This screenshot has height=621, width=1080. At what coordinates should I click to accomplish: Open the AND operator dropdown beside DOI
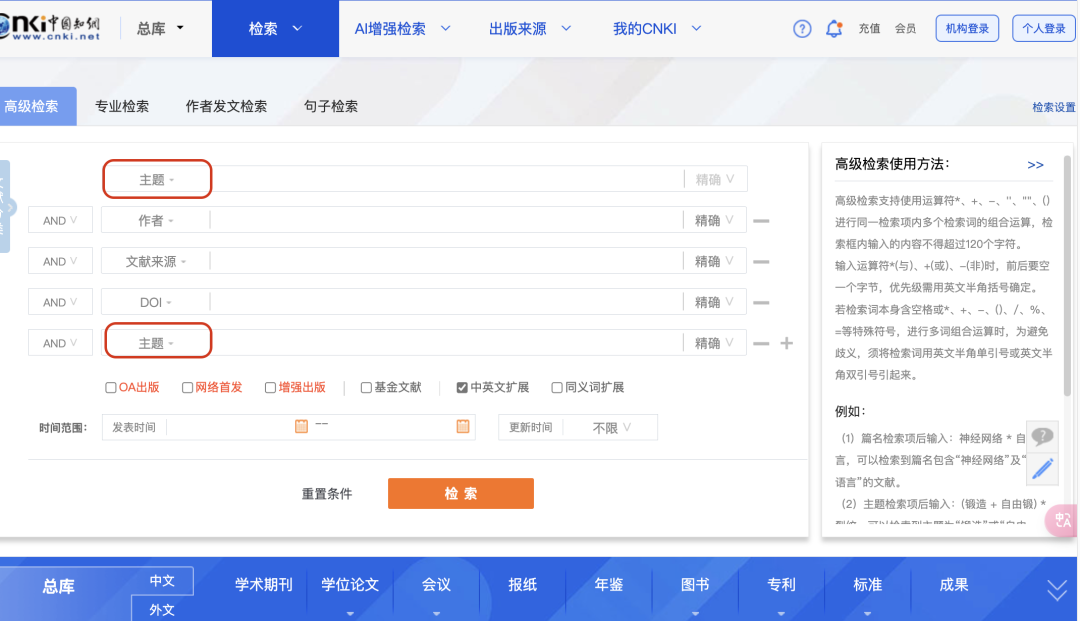[60, 302]
